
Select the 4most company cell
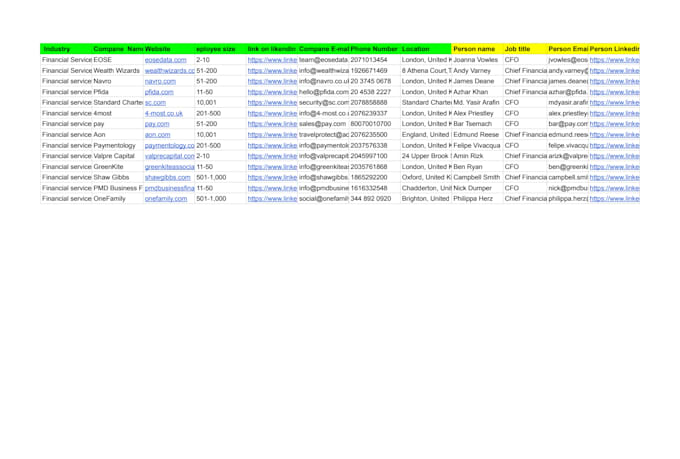pyautogui.click(x=118, y=113)
